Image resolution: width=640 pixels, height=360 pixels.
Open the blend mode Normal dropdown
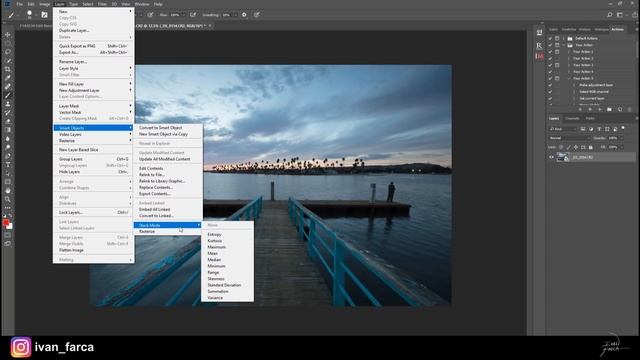569,138
